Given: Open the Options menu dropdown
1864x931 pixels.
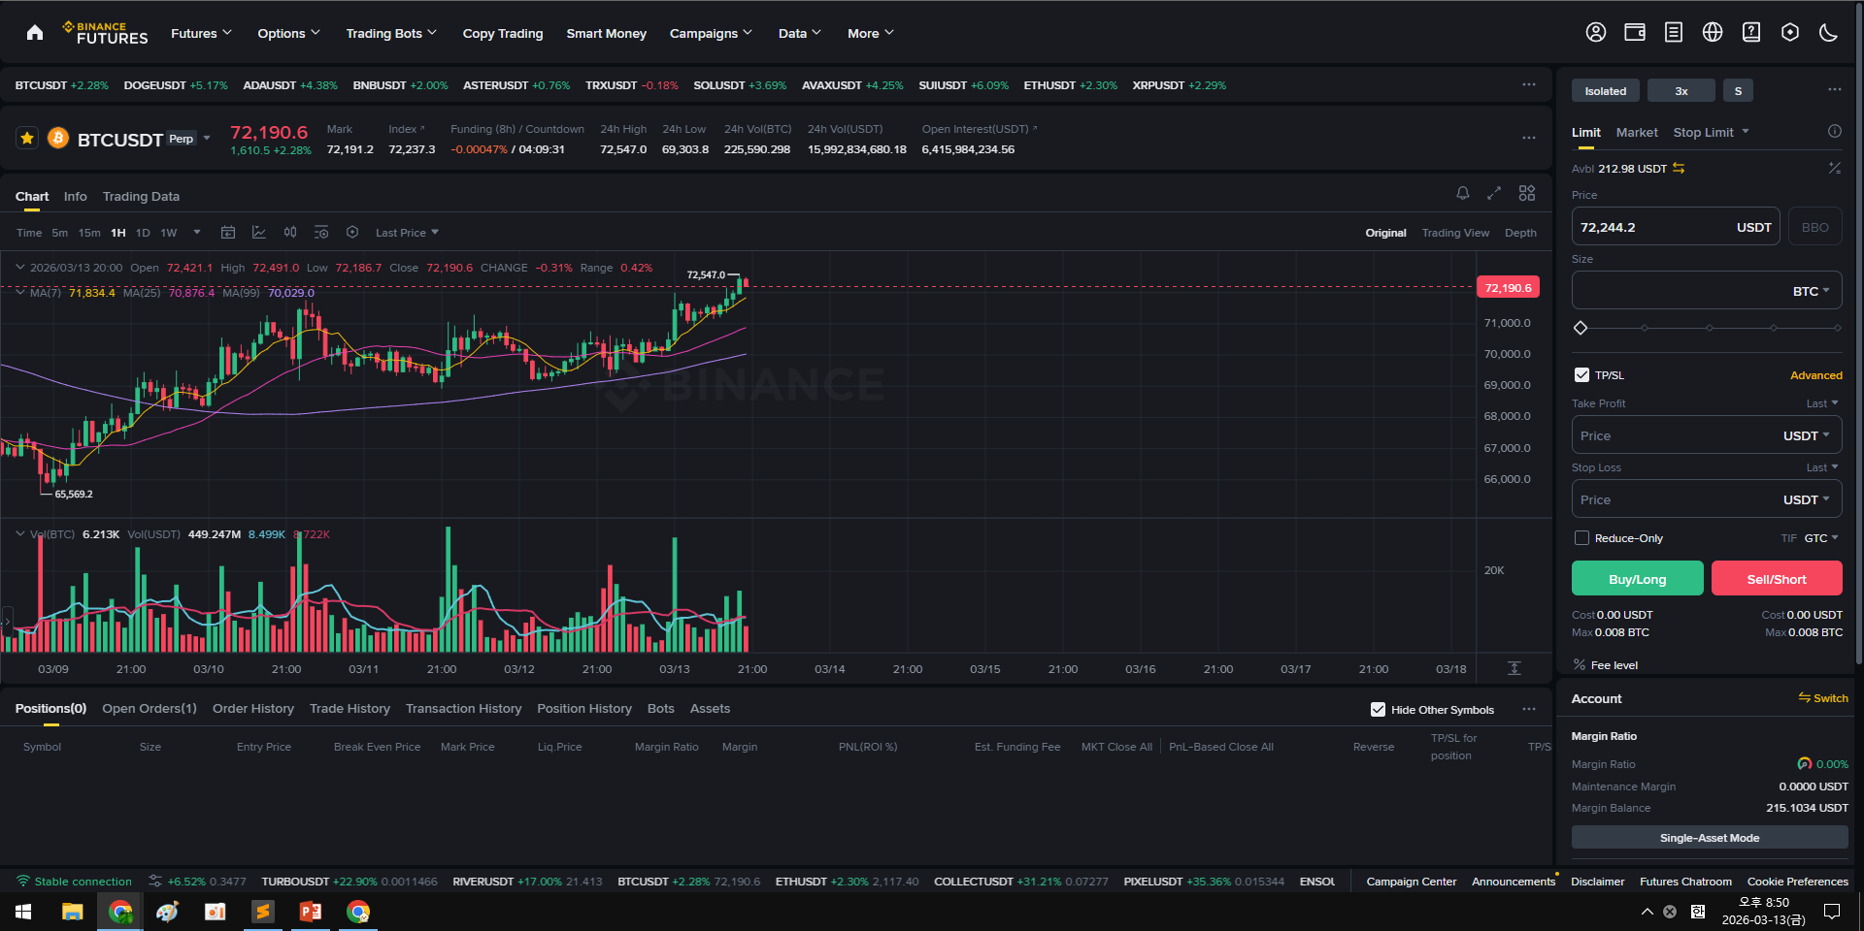Looking at the screenshot, I should [289, 33].
